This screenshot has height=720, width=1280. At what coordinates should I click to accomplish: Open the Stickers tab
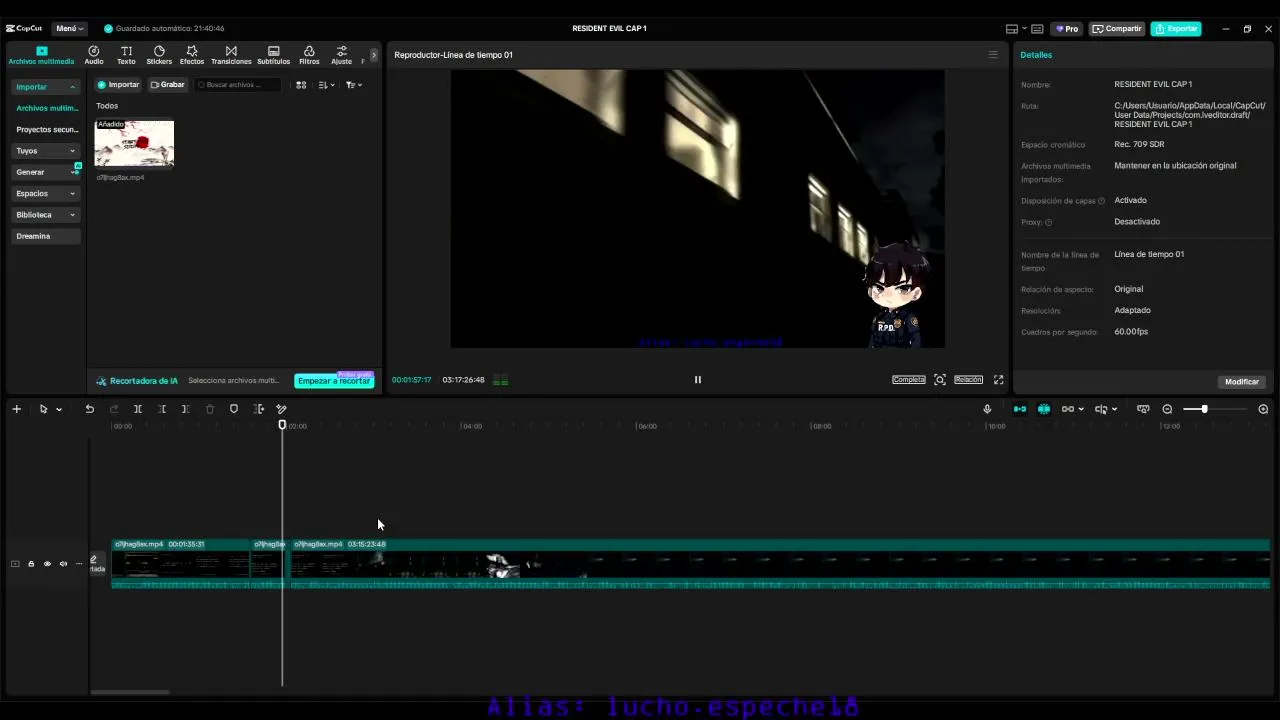159,55
